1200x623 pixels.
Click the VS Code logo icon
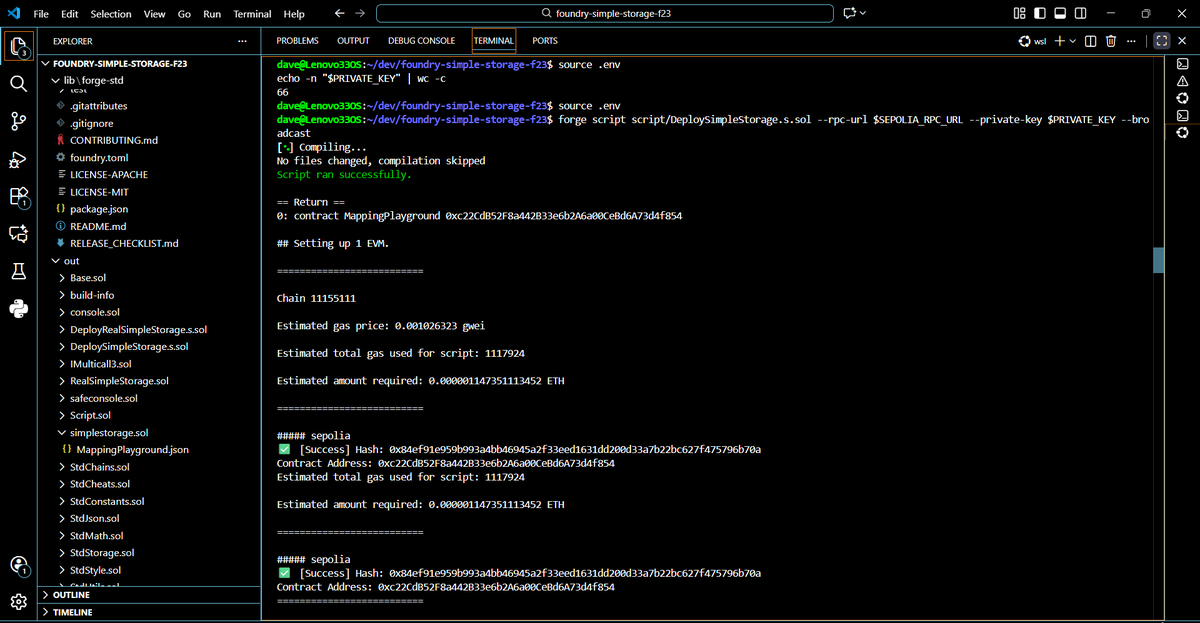[13, 13]
